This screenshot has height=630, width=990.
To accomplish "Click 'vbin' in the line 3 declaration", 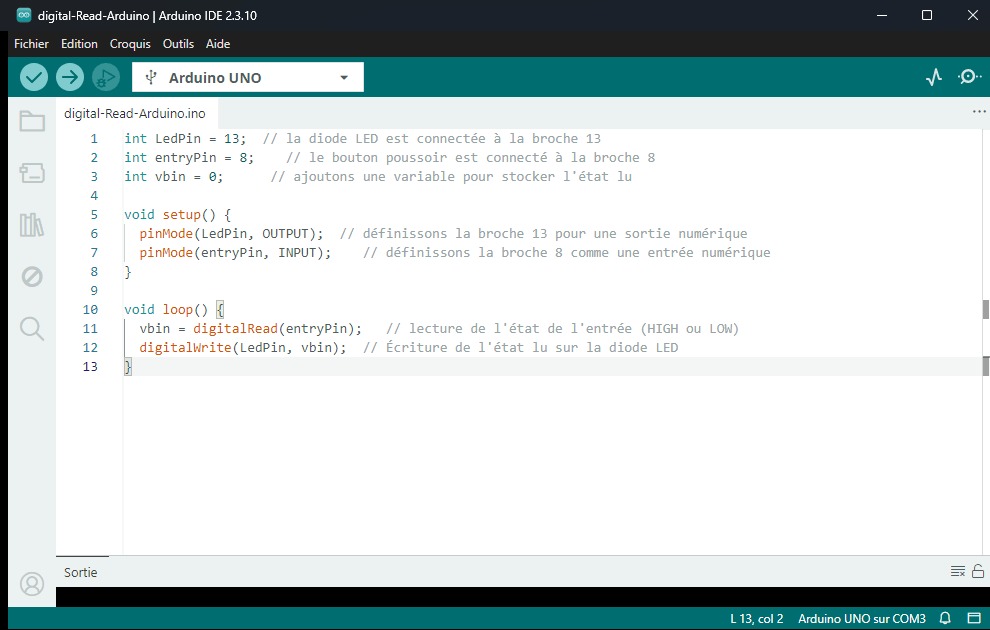I will pyautogui.click(x=170, y=176).
